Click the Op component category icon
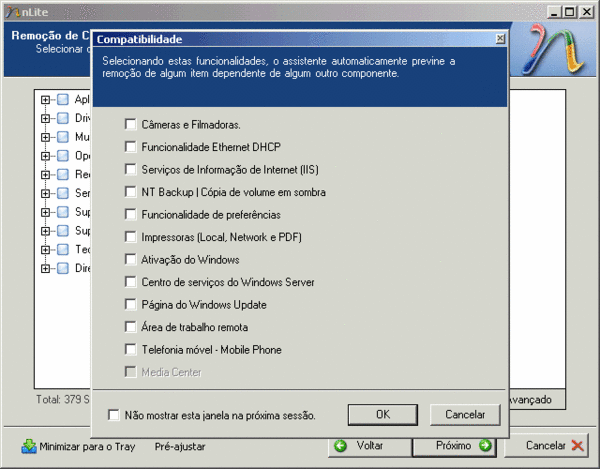The height and width of the screenshot is (469, 600). pos(63,156)
